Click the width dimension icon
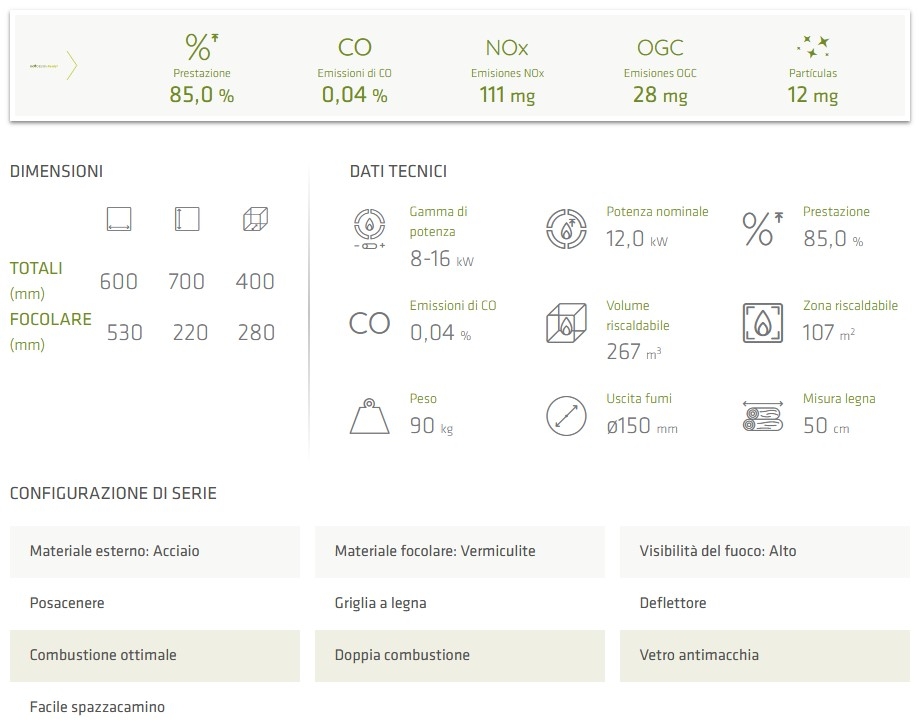 tap(119, 220)
